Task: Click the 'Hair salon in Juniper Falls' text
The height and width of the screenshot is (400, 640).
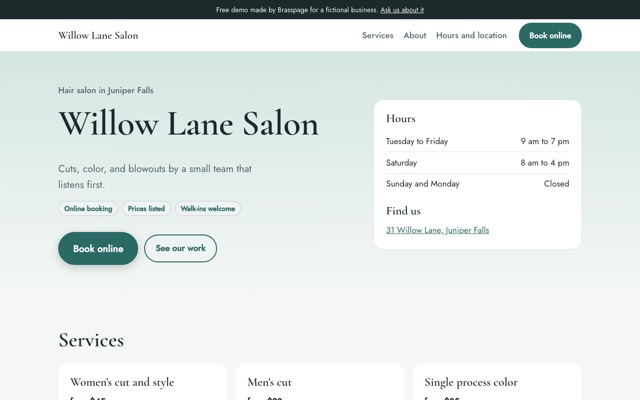Action: pos(106,90)
